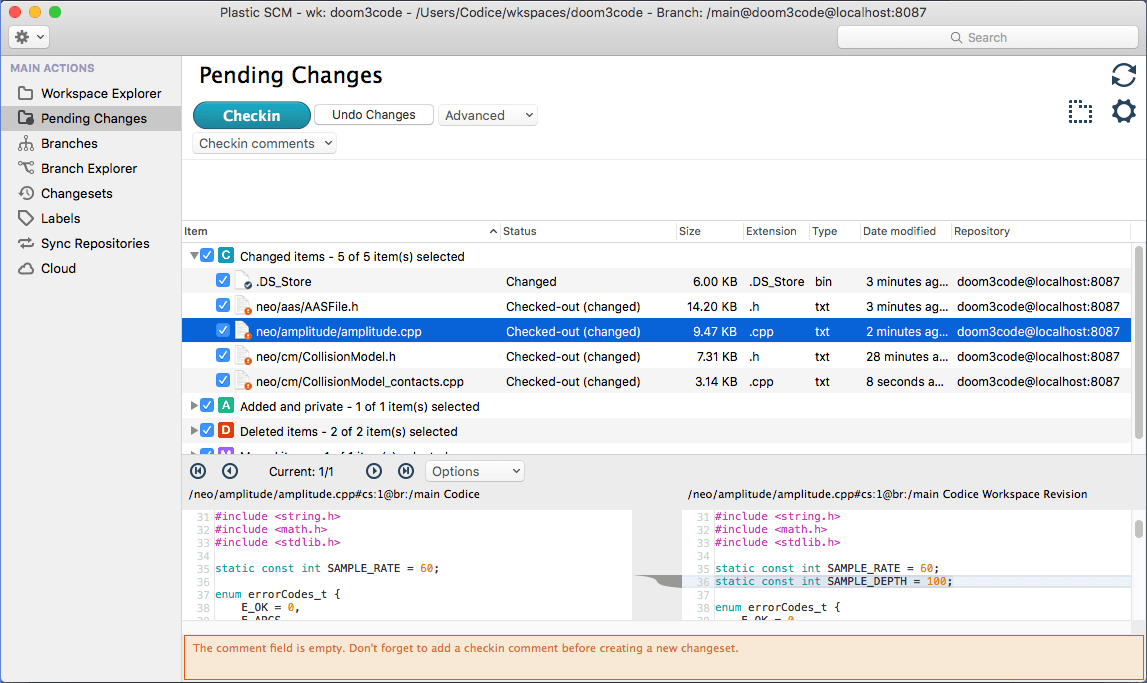Click the file icon beside CollisionModel_contacts.cpp
Image resolution: width=1147 pixels, height=683 pixels.
[x=243, y=380]
